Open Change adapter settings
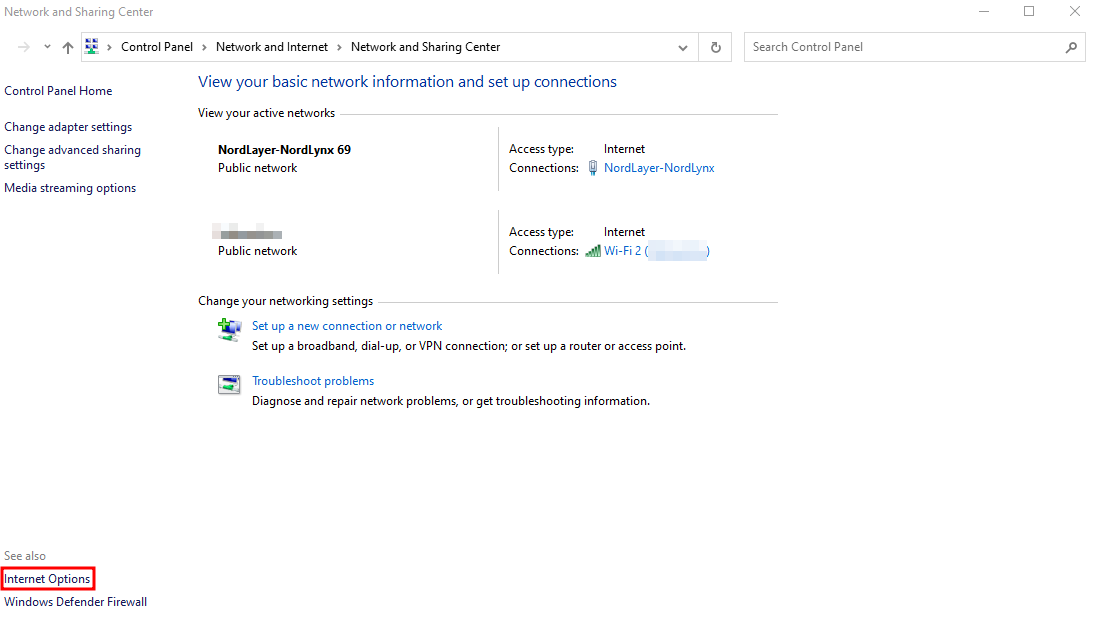The width and height of the screenshot is (1093, 621). coord(67,126)
